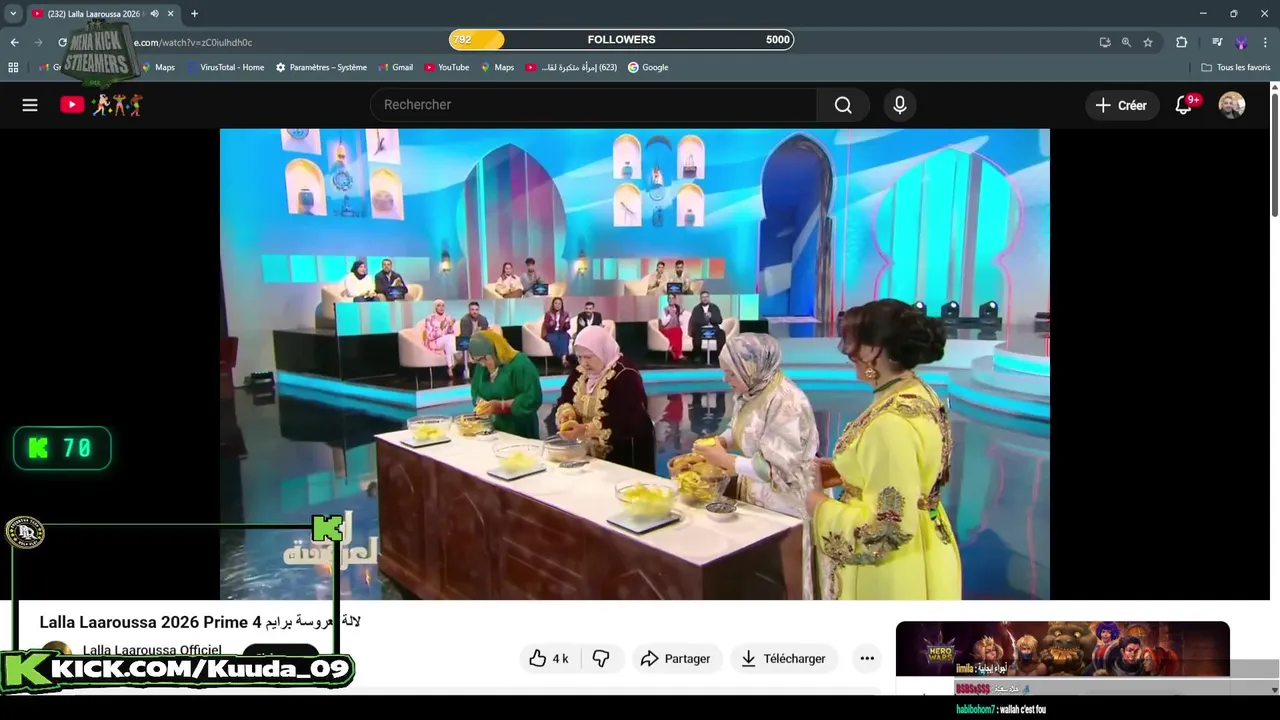This screenshot has height=720, width=1280.
Task: Close the Lalla Laaroussa tab
Action: click(171, 14)
